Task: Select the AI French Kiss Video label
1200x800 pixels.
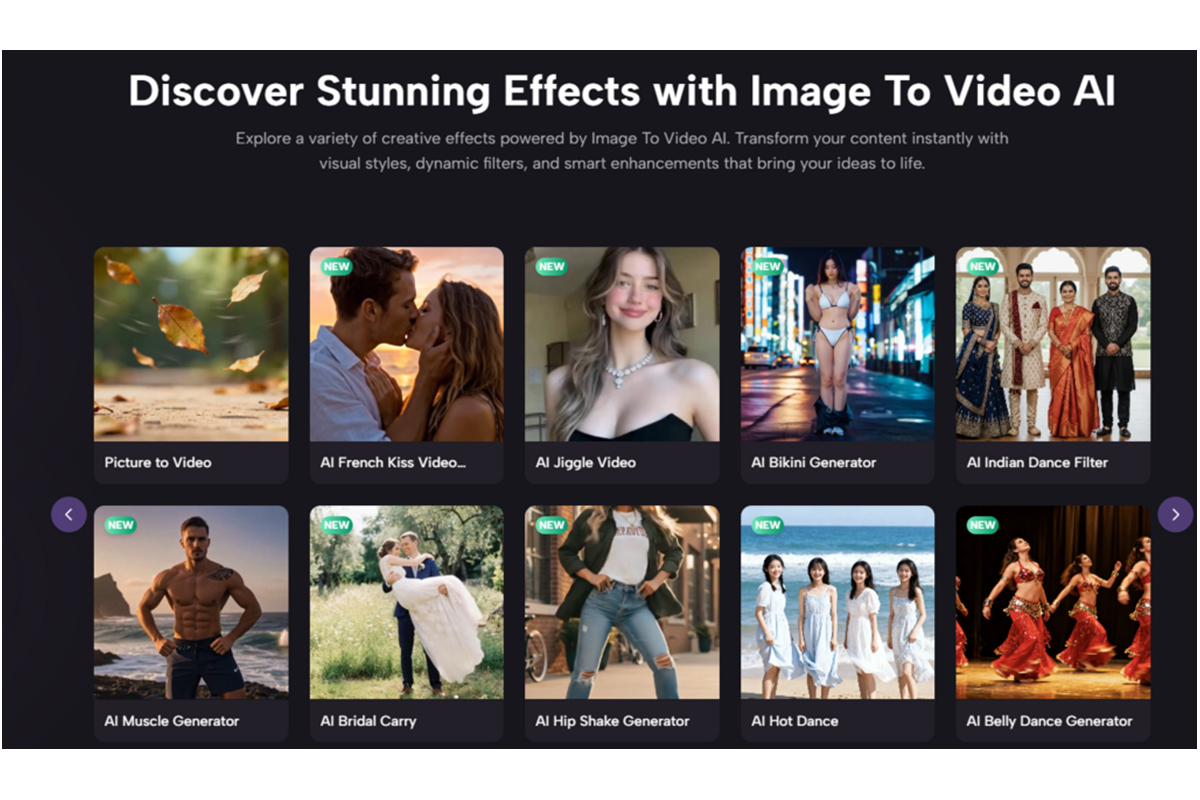Action: click(x=393, y=463)
